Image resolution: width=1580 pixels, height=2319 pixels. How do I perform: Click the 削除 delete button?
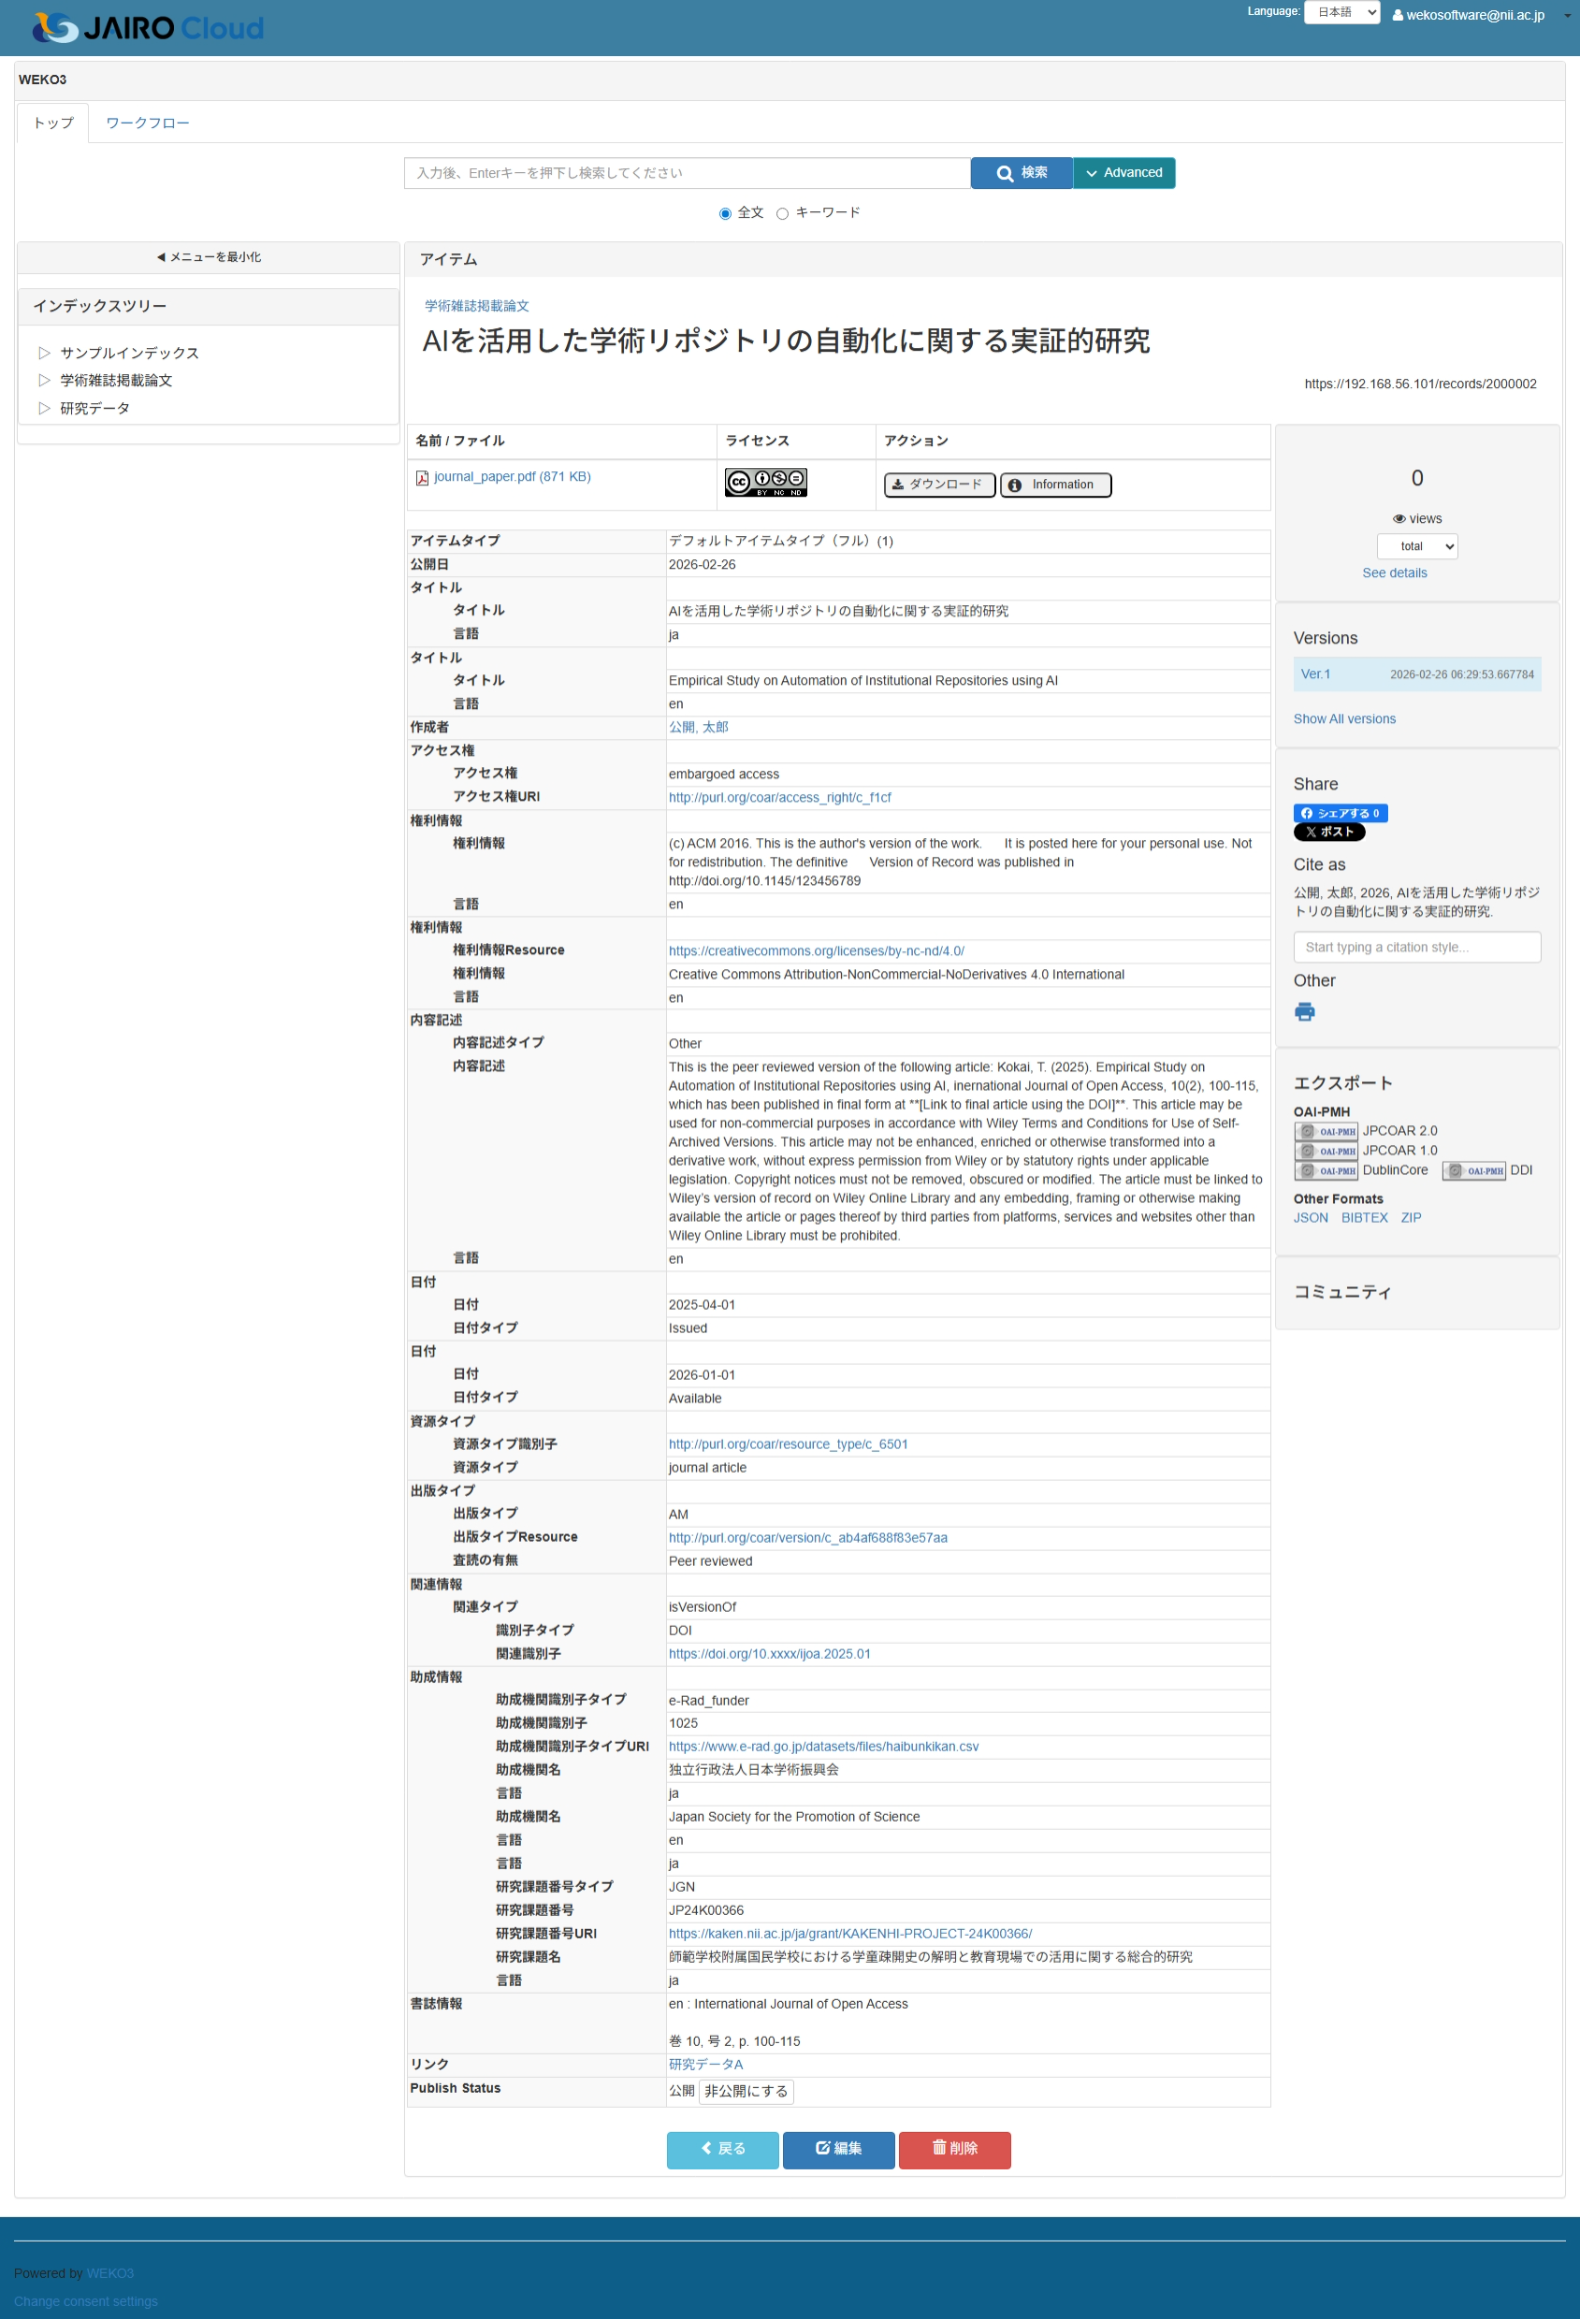coord(954,2149)
